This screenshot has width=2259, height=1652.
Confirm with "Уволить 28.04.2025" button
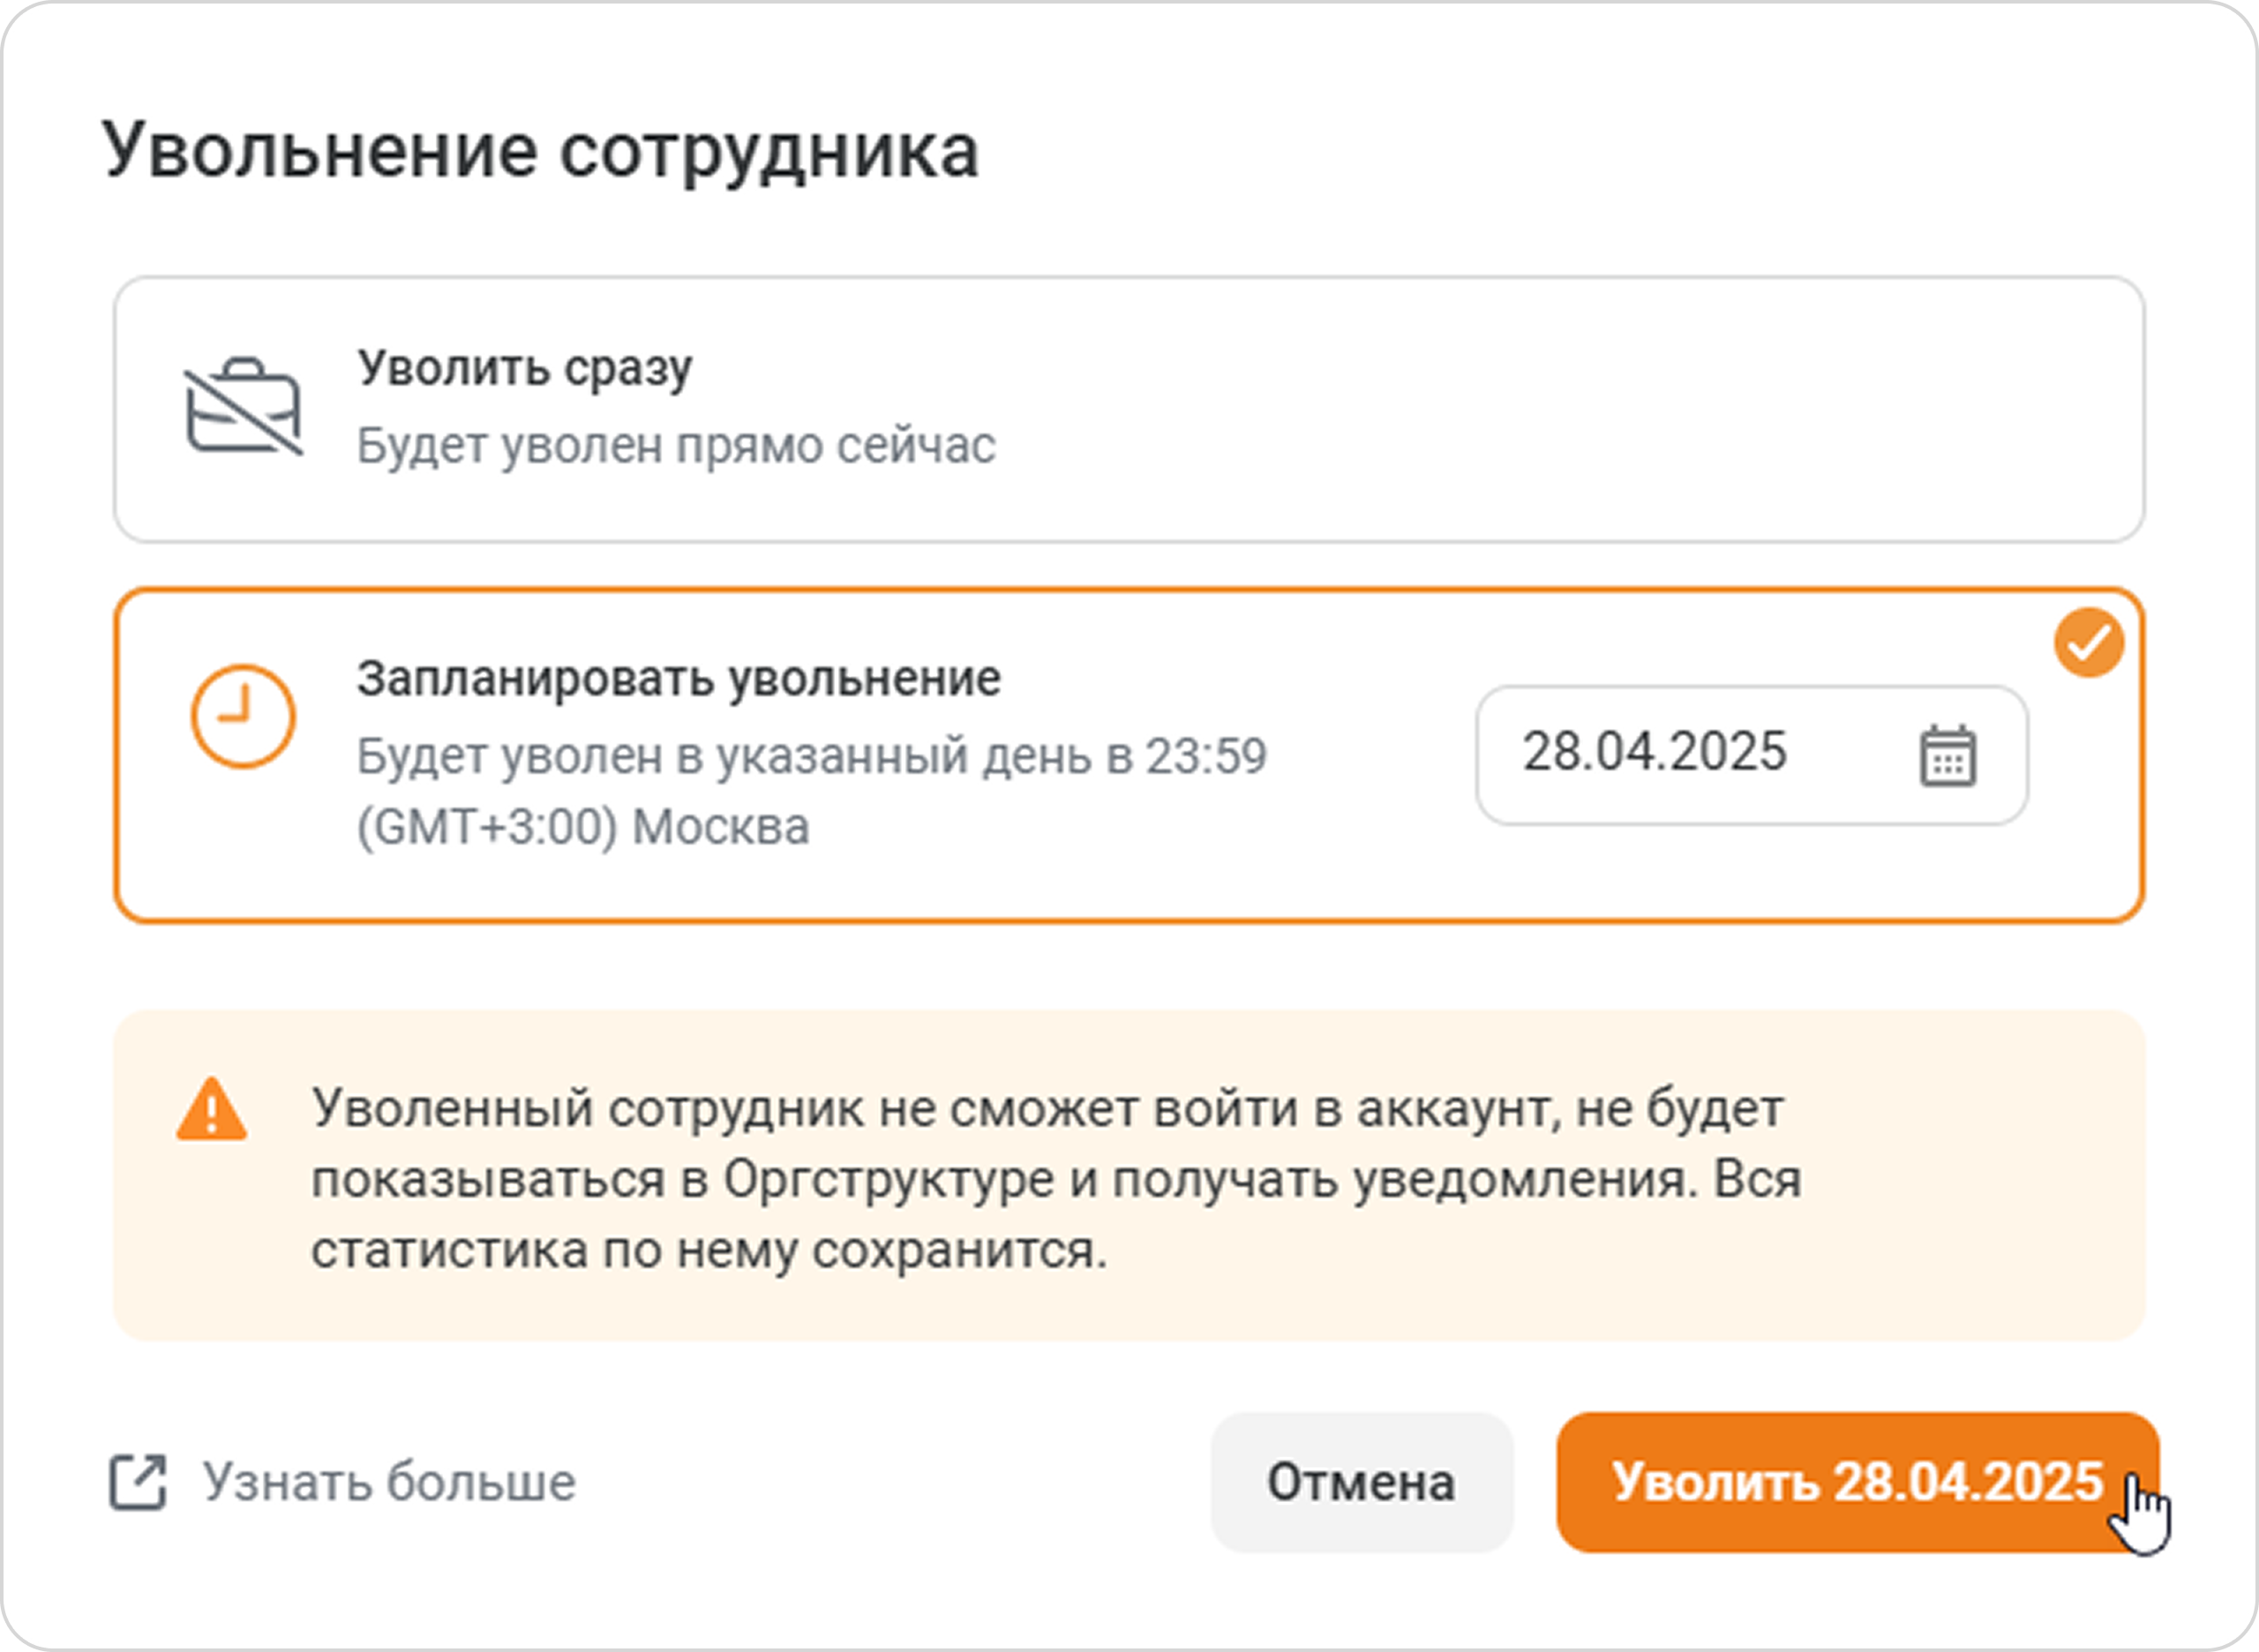tap(1857, 1482)
